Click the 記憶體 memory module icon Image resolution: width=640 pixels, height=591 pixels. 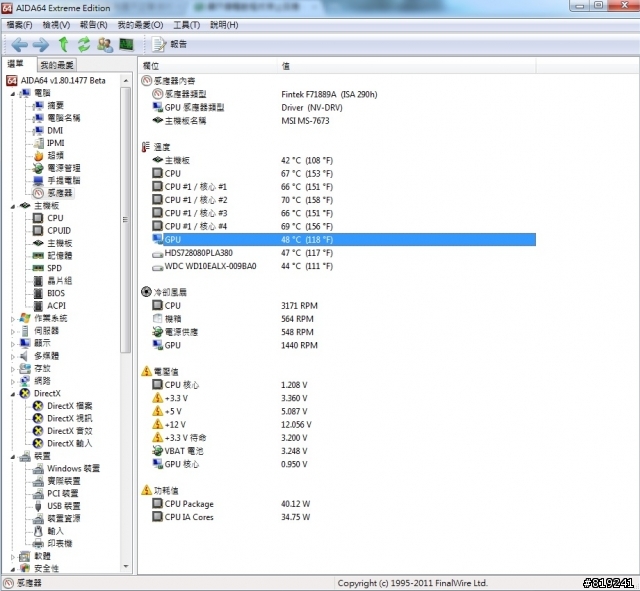tap(38, 256)
